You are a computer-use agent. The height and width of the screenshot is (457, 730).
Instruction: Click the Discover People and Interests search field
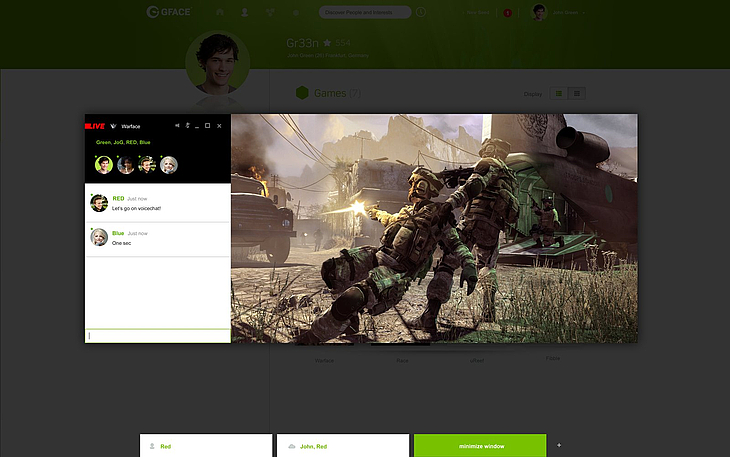click(365, 12)
